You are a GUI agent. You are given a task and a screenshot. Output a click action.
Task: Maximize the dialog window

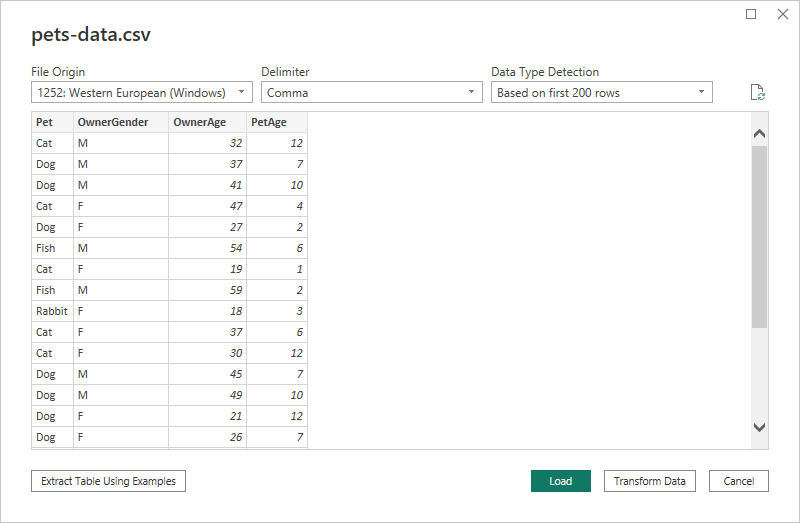tap(752, 14)
